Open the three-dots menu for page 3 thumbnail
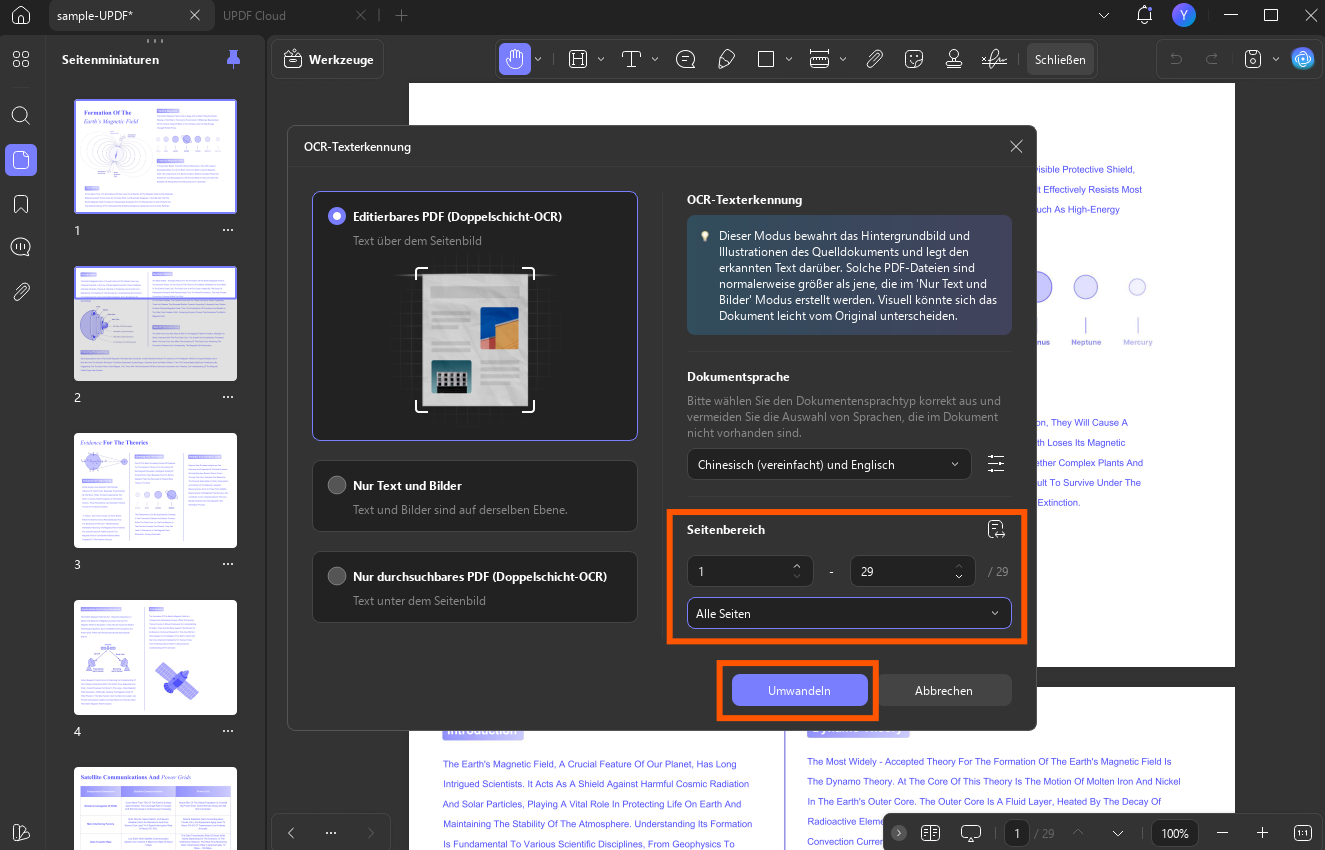This screenshot has height=850, width=1325. 228,564
